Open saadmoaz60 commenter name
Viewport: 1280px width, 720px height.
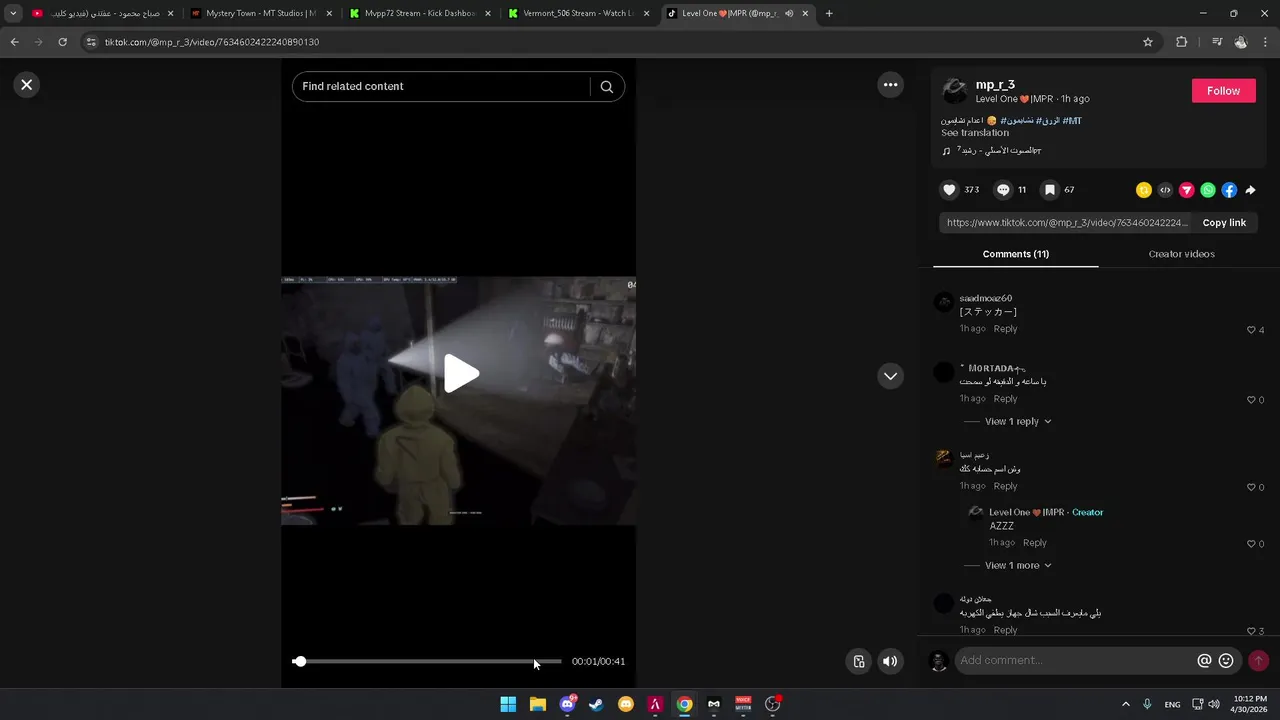[985, 299]
